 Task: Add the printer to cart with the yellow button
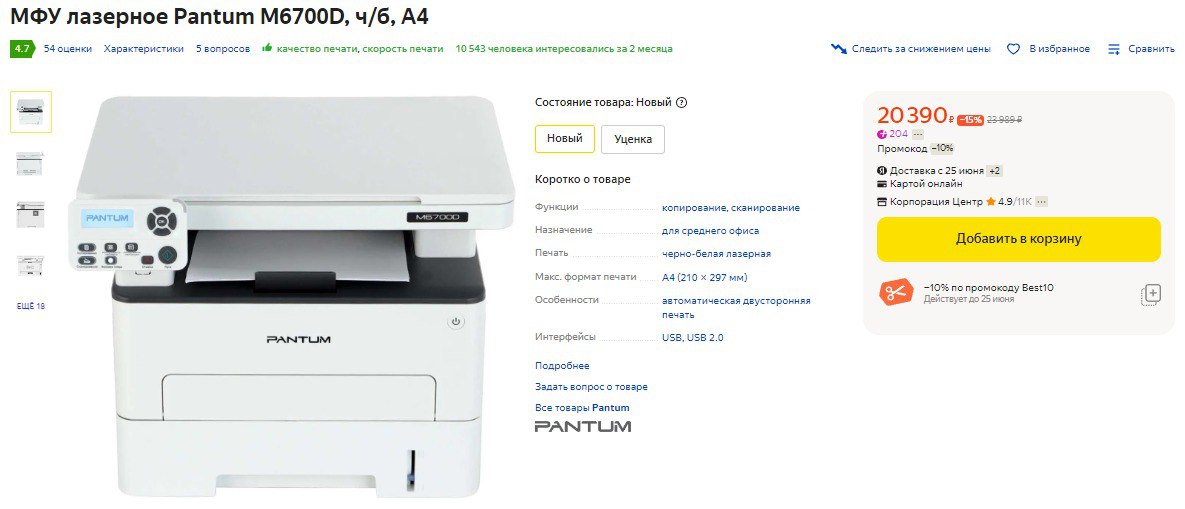1018,239
